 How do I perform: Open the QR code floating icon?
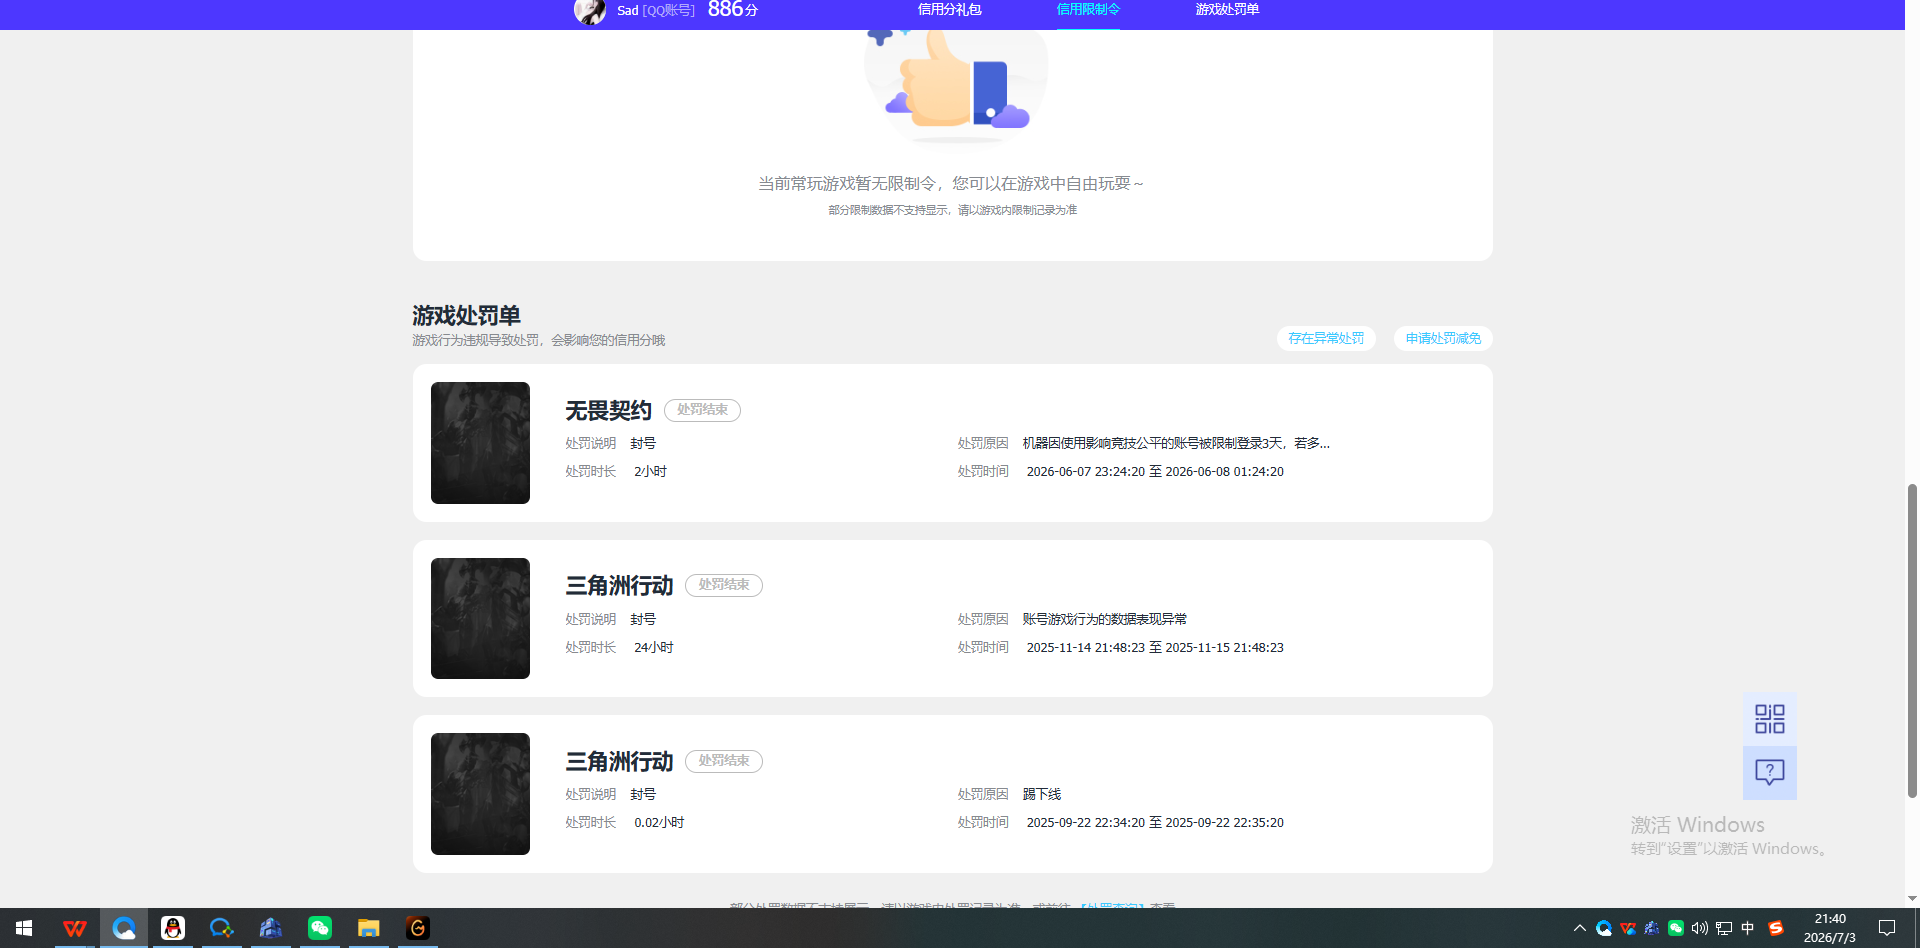point(1770,719)
